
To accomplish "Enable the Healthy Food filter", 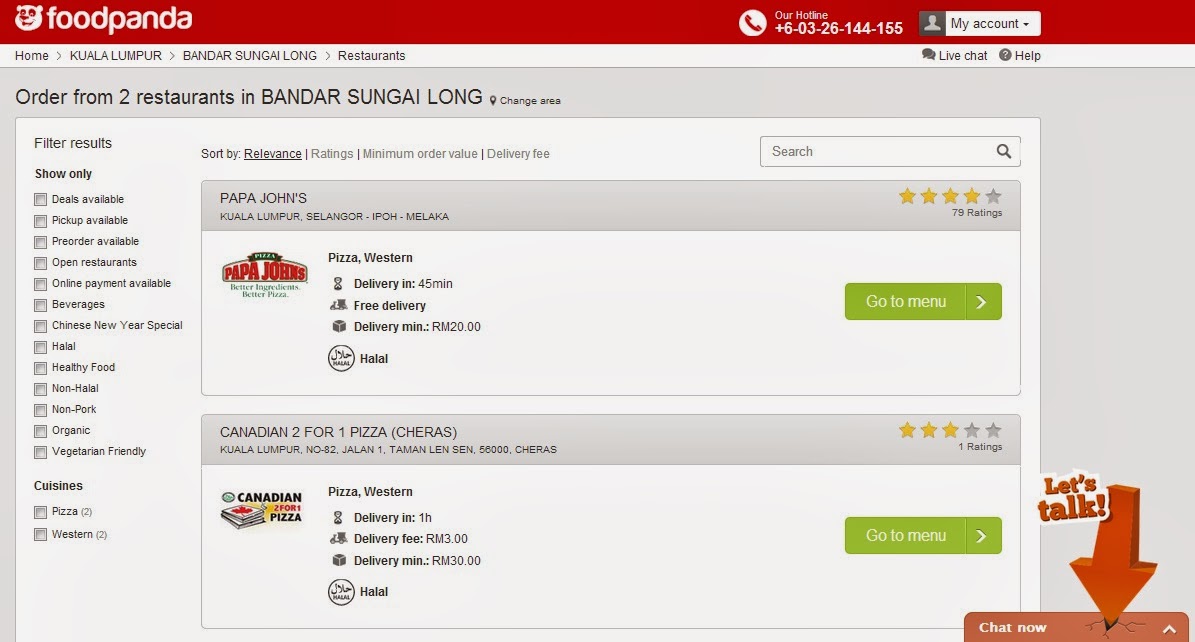I will point(40,368).
